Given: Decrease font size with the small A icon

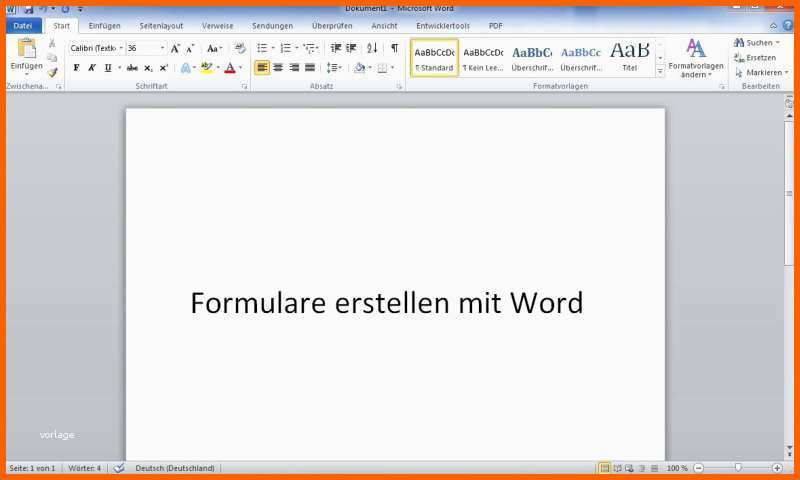Looking at the screenshot, I should [190, 48].
